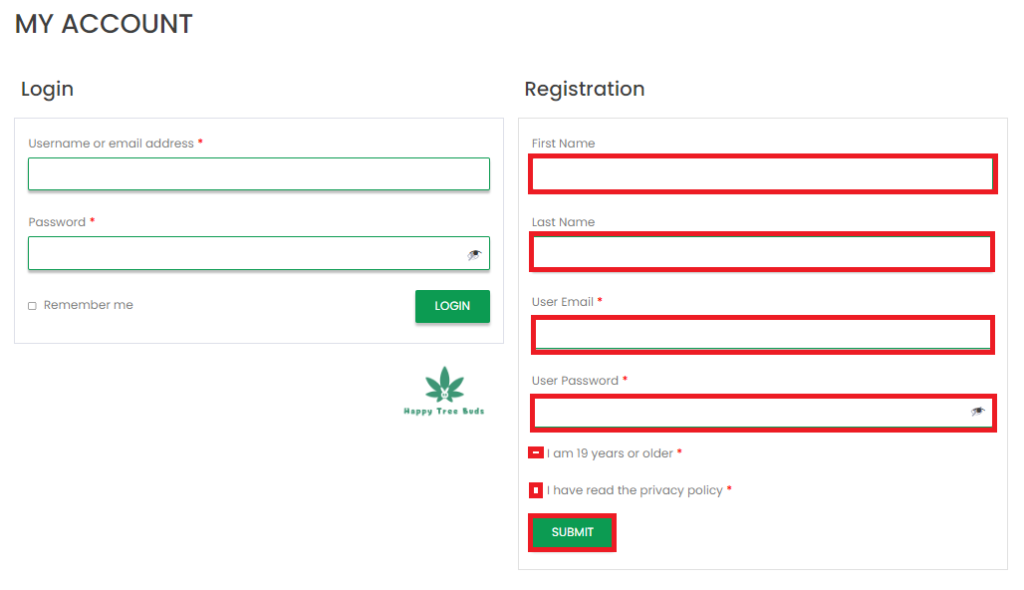Image resolution: width=1024 pixels, height=590 pixels.
Task: Click the Last Name input field
Action: click(x=762, y=253)
